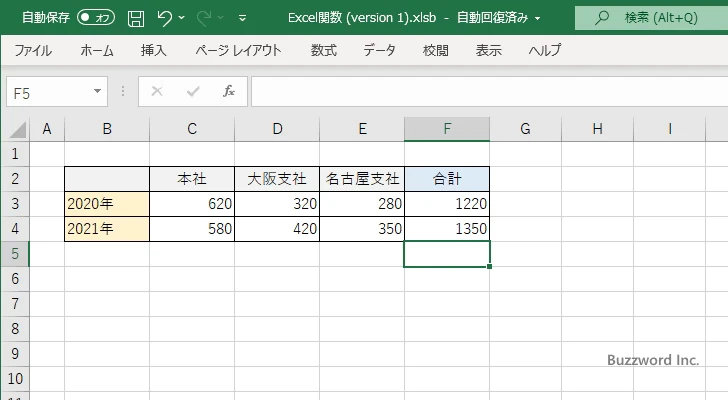The height and width of the screenshot is (400, 728).
Task: Switch to the ヘルプ tab
Action: (x=545, y=50)
